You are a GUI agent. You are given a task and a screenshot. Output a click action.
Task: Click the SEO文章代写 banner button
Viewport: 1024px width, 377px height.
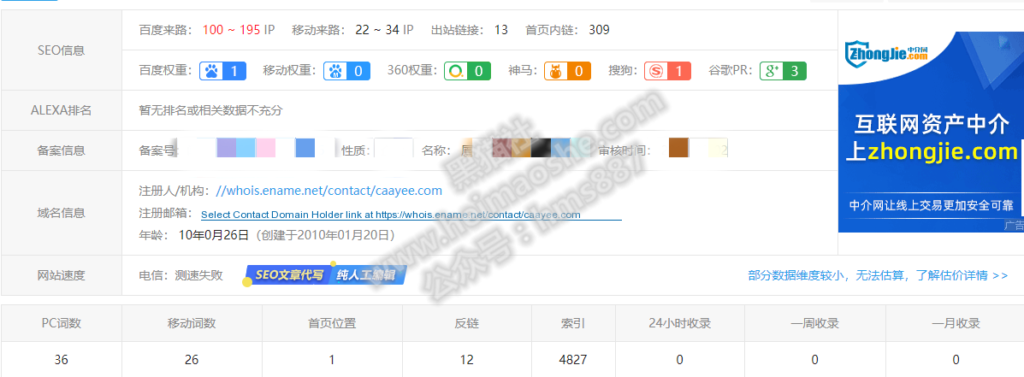tap(288, 275)
